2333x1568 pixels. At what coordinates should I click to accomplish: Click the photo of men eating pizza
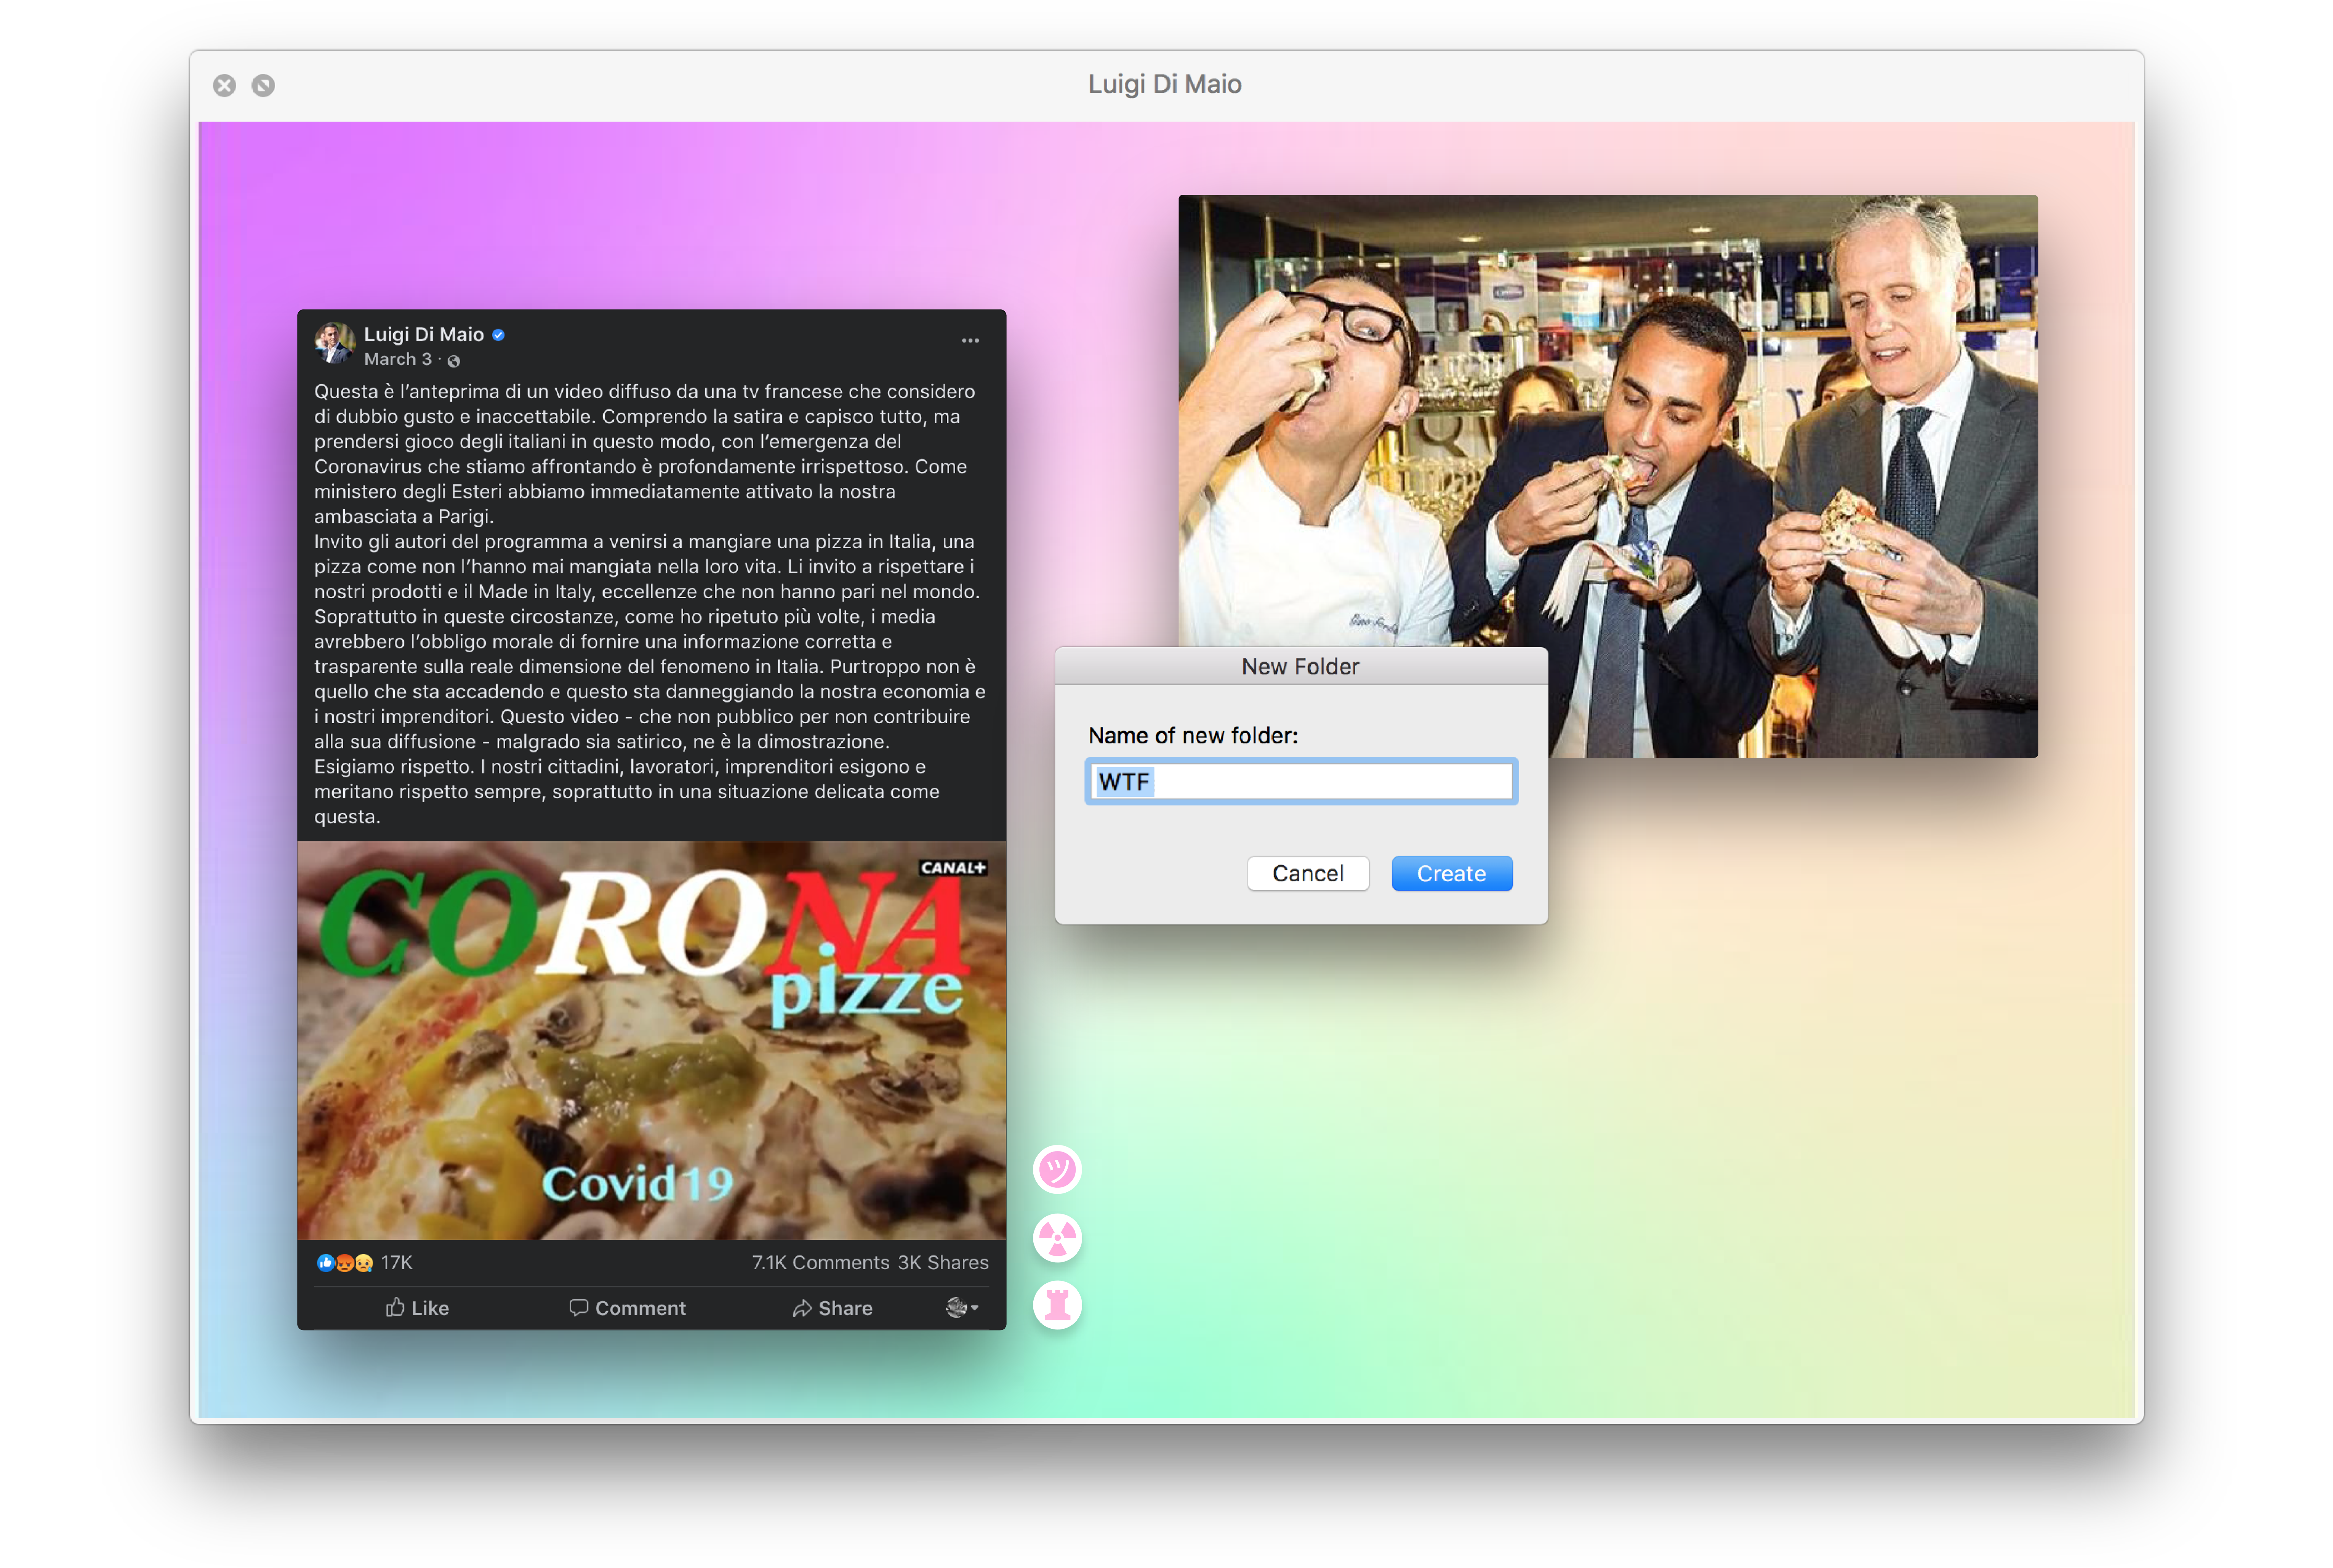(1607, 420)
